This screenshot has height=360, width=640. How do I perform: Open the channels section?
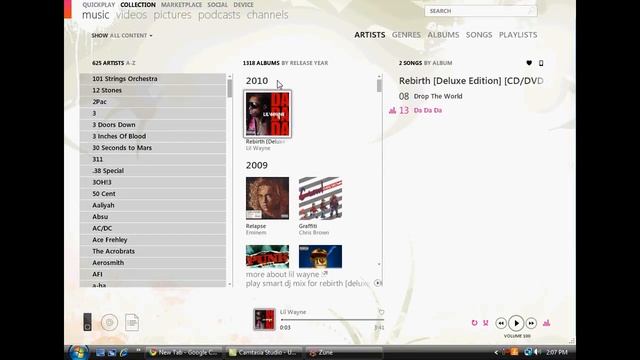pyautogui.click(x=267, y=15)
